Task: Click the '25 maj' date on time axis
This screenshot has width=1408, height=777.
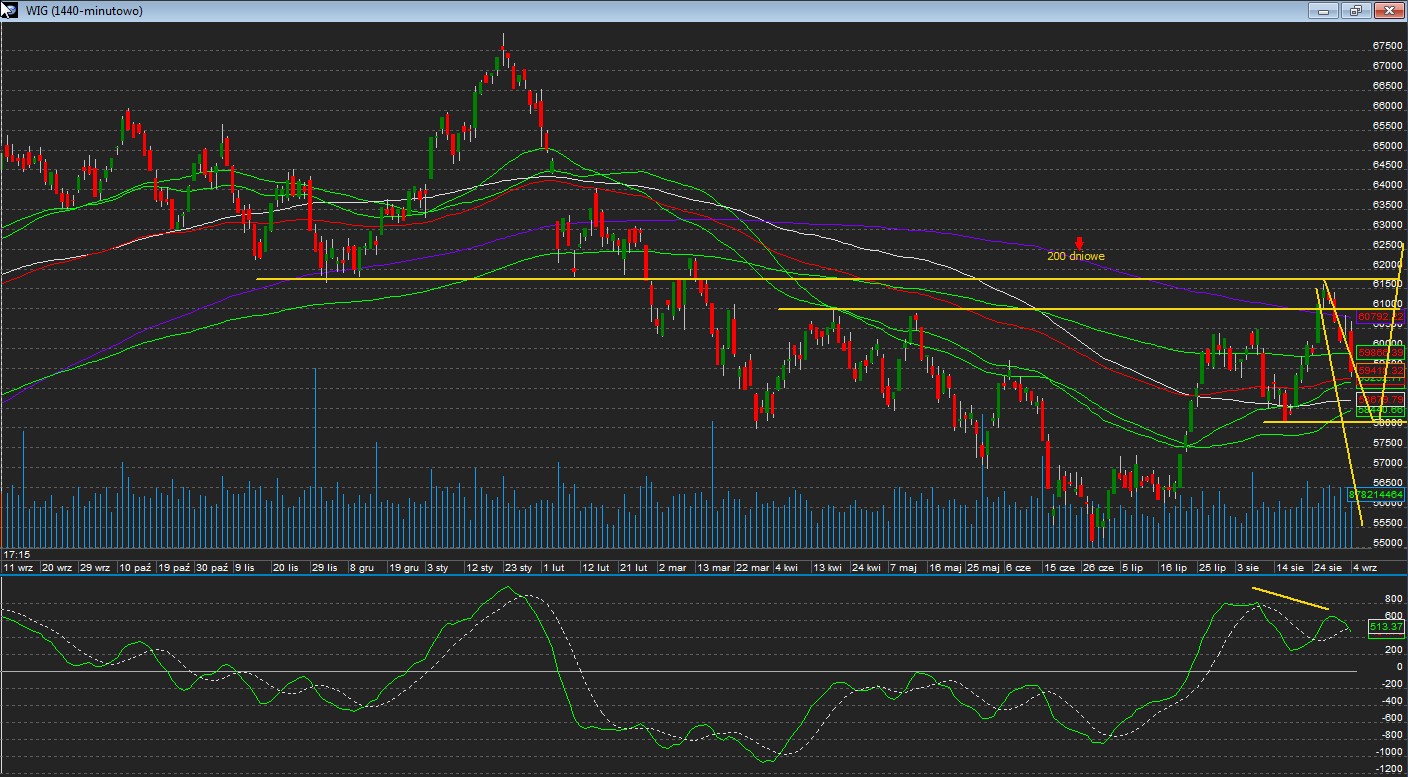Action: click(984, 567)
